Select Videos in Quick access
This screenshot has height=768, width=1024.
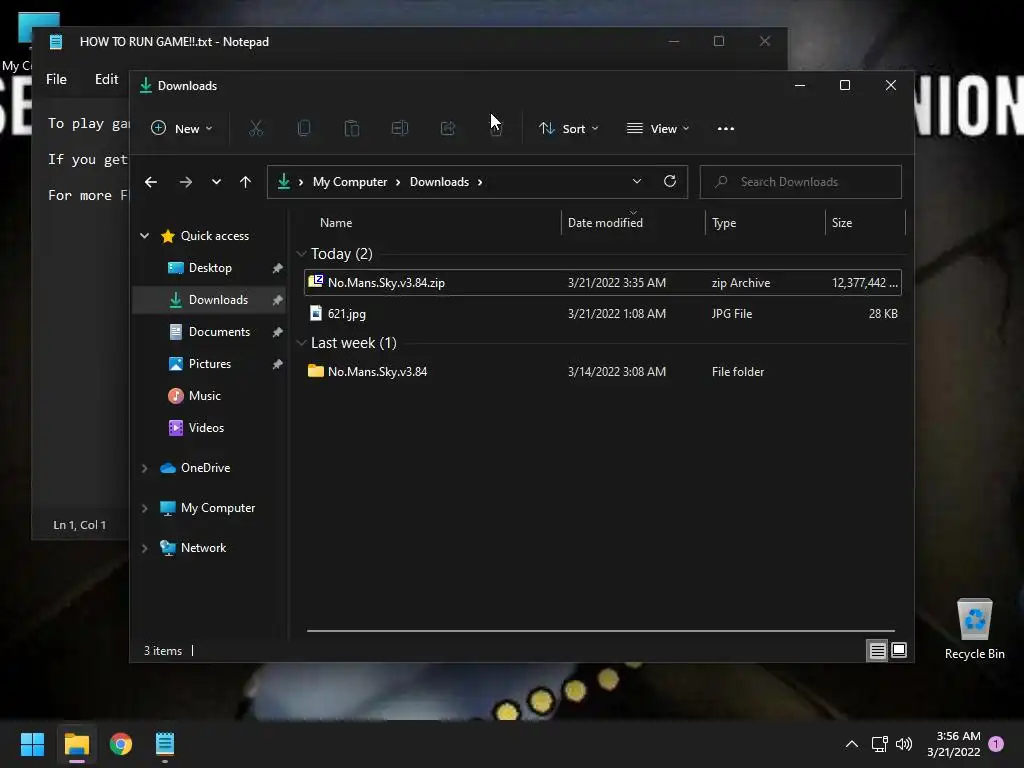point(206,427)
